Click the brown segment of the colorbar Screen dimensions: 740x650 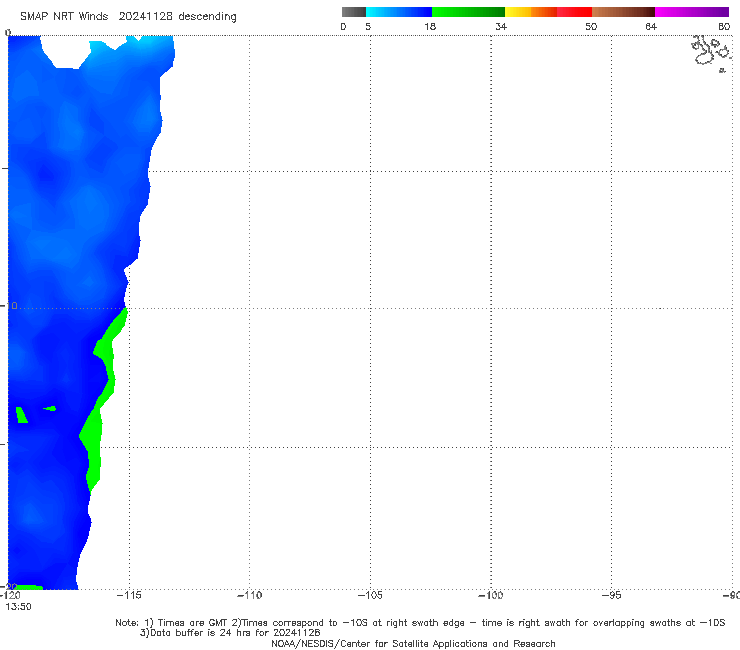(x=623, y=12)
